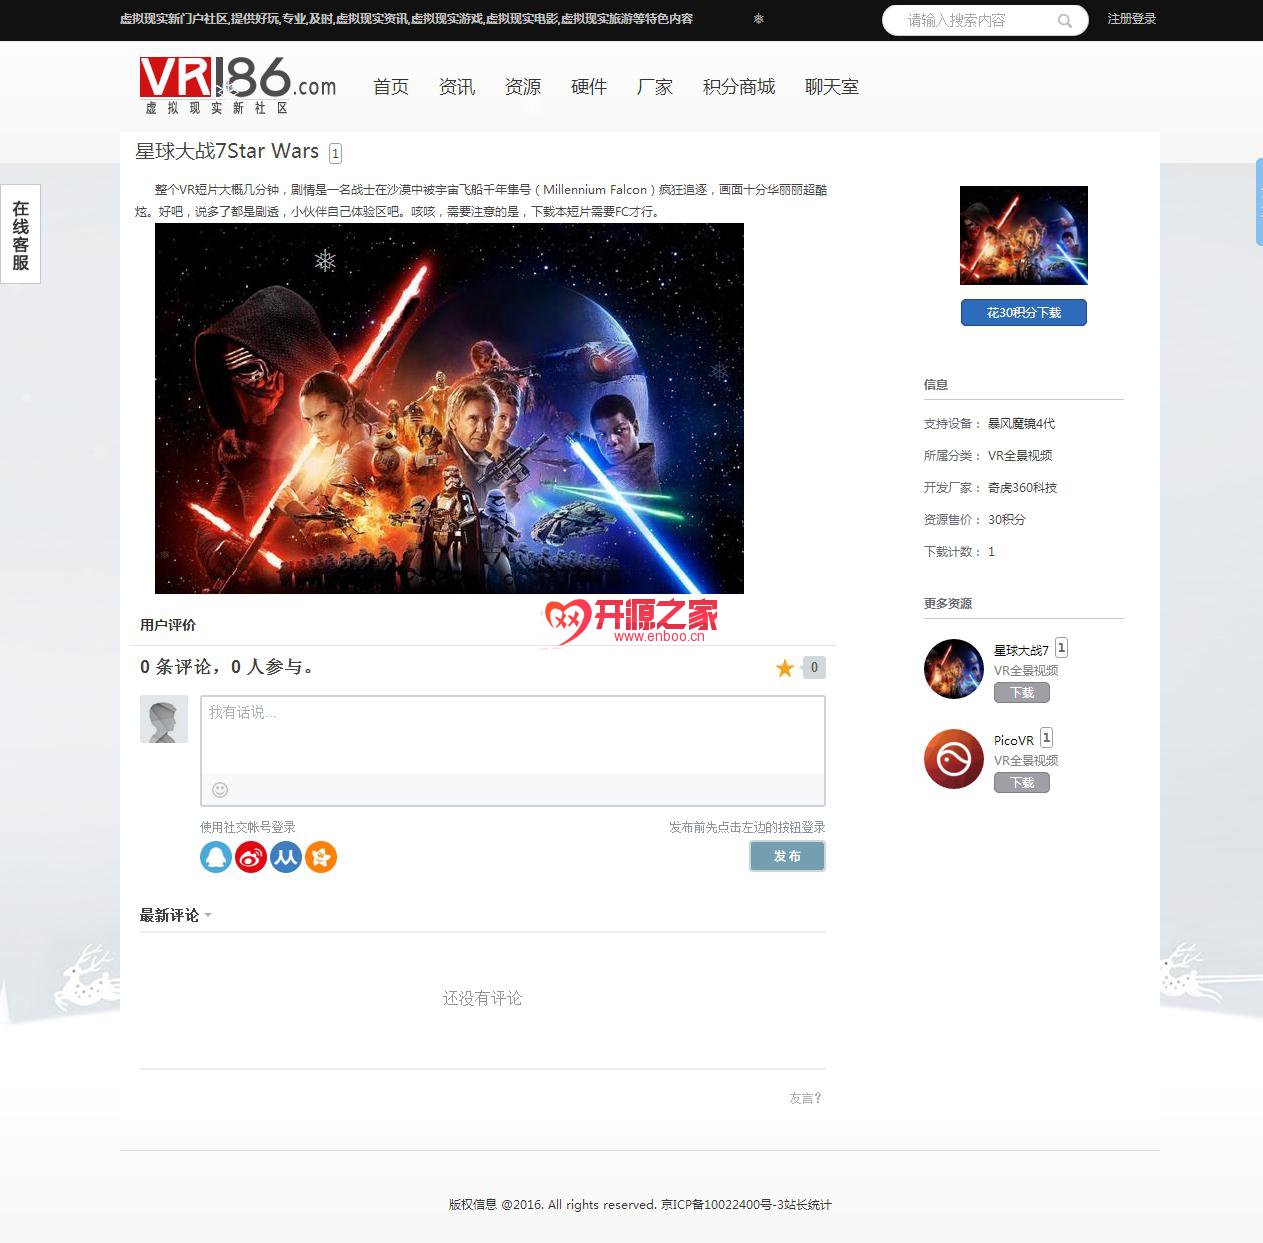Click the 暴风魔镜4代 device value
Viewport: 1263px width, 1243px height.
[x=1021, y=424]
